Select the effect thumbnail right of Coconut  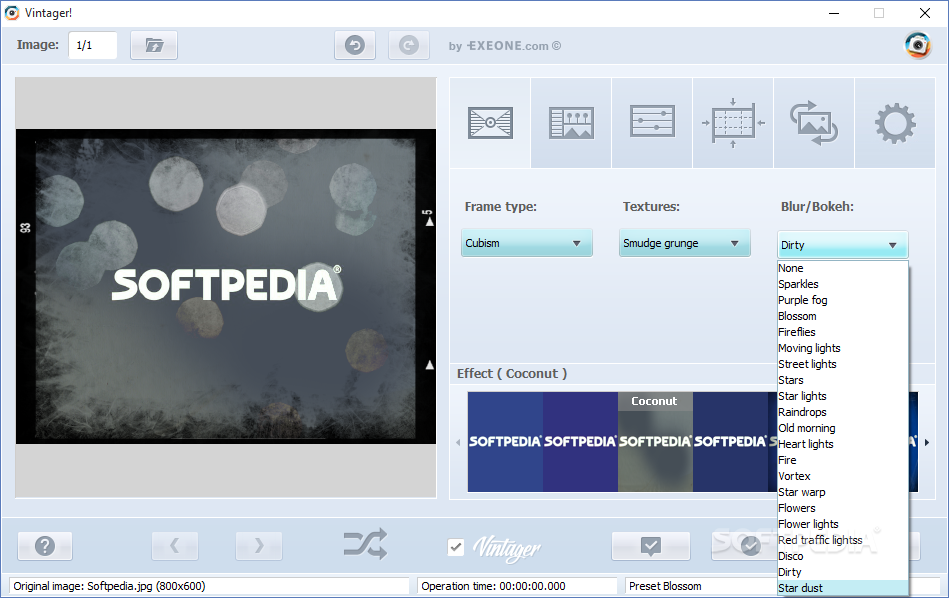[730, 442]
